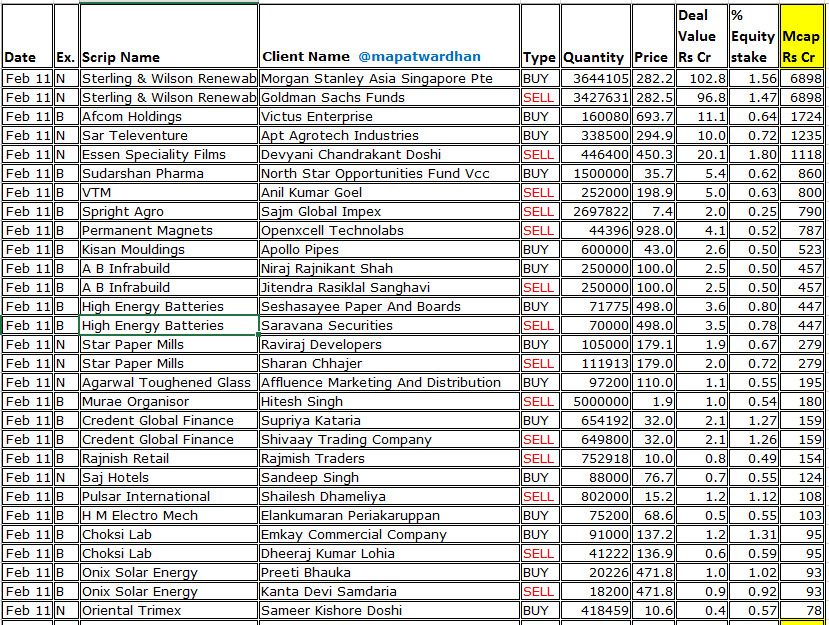Select the 'Permanent Magnets' cell
The width and height of the screenshot is (829, 625).
(169, 231)
